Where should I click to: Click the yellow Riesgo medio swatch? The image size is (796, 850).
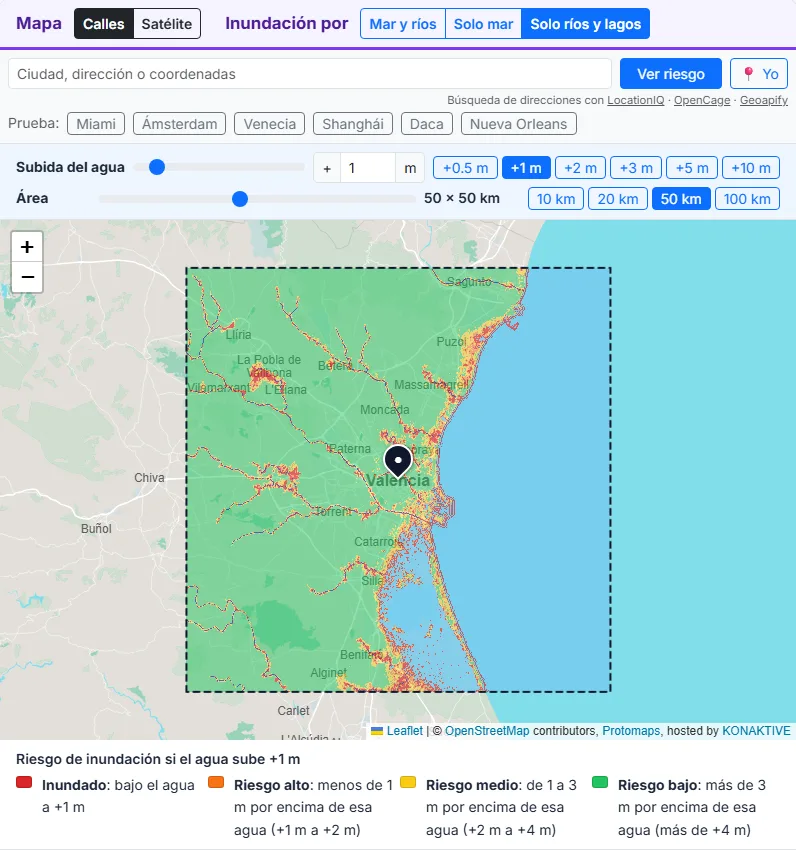pos(408,782)
